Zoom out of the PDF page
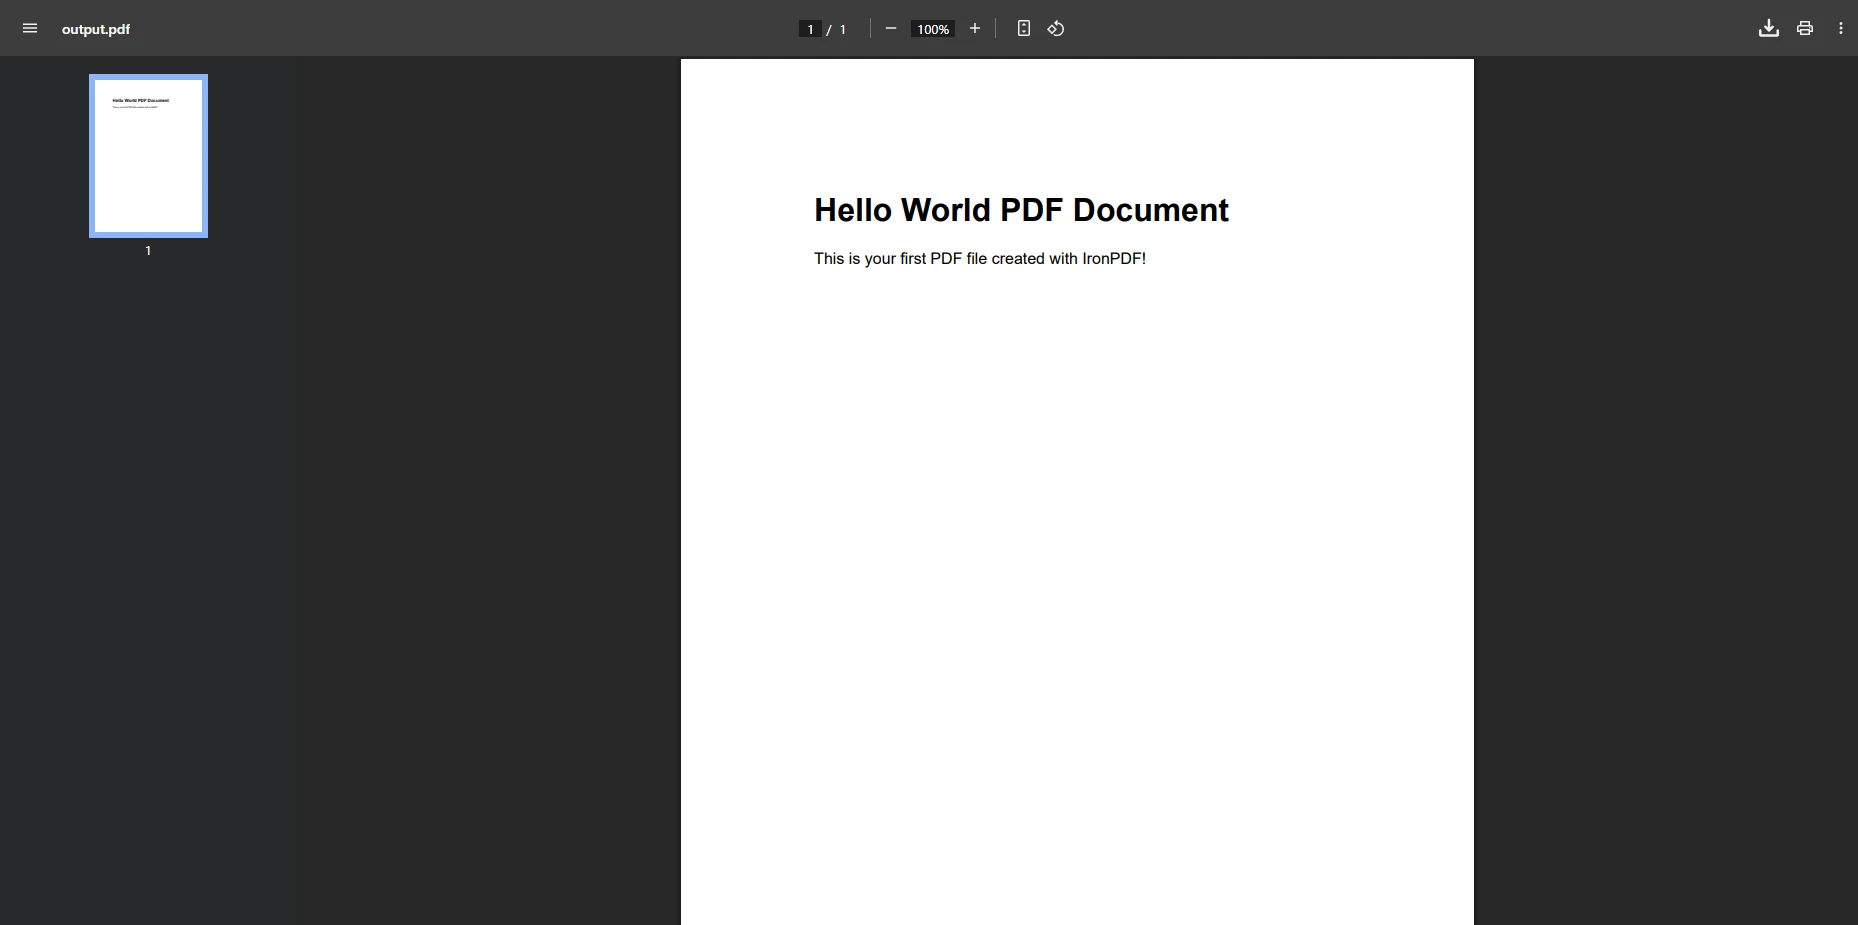Image resolution: width=1858 pixels, height=925 pixels. [891, 28]
